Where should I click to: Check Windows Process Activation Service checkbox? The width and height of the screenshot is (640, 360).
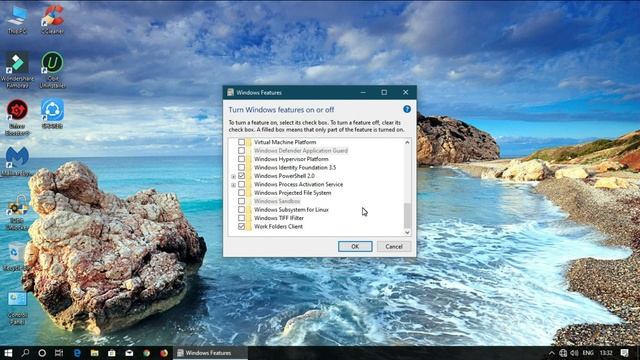point(241,184)
